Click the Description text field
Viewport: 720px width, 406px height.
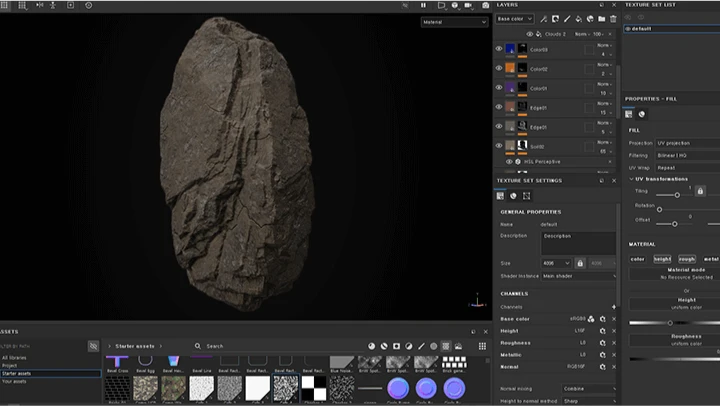[x=579, y=243]
